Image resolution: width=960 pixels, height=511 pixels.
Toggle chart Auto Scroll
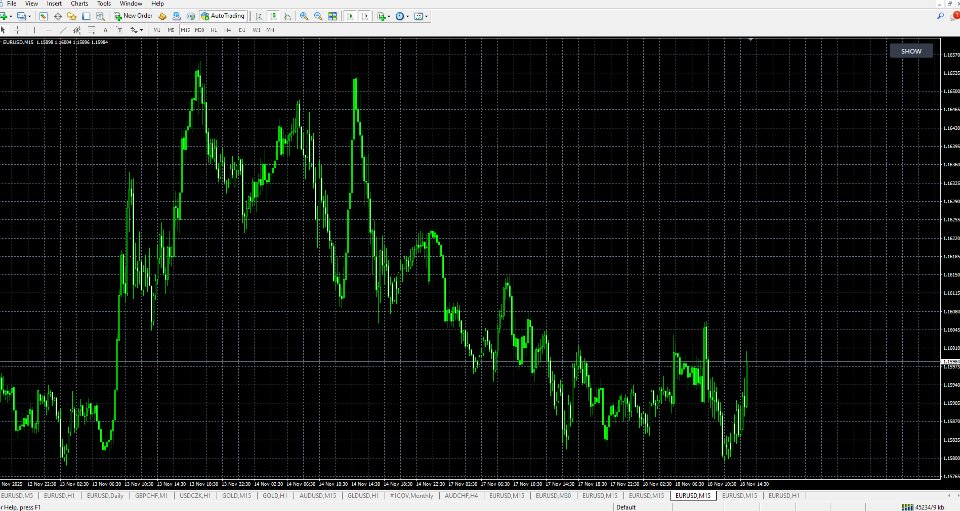point(350,16)
